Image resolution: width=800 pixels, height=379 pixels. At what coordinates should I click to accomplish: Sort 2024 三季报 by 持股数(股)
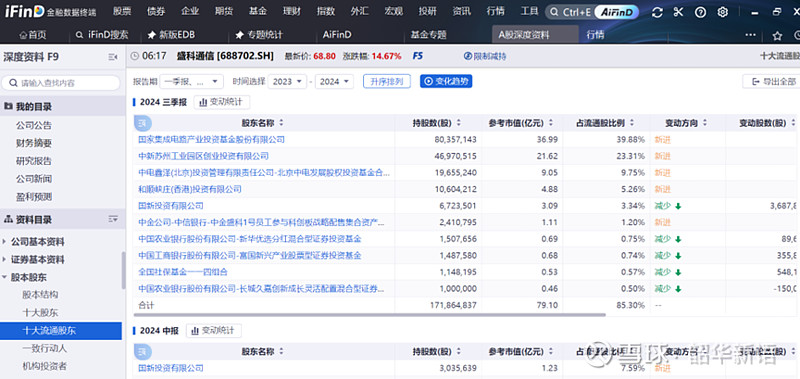(458, 123)
